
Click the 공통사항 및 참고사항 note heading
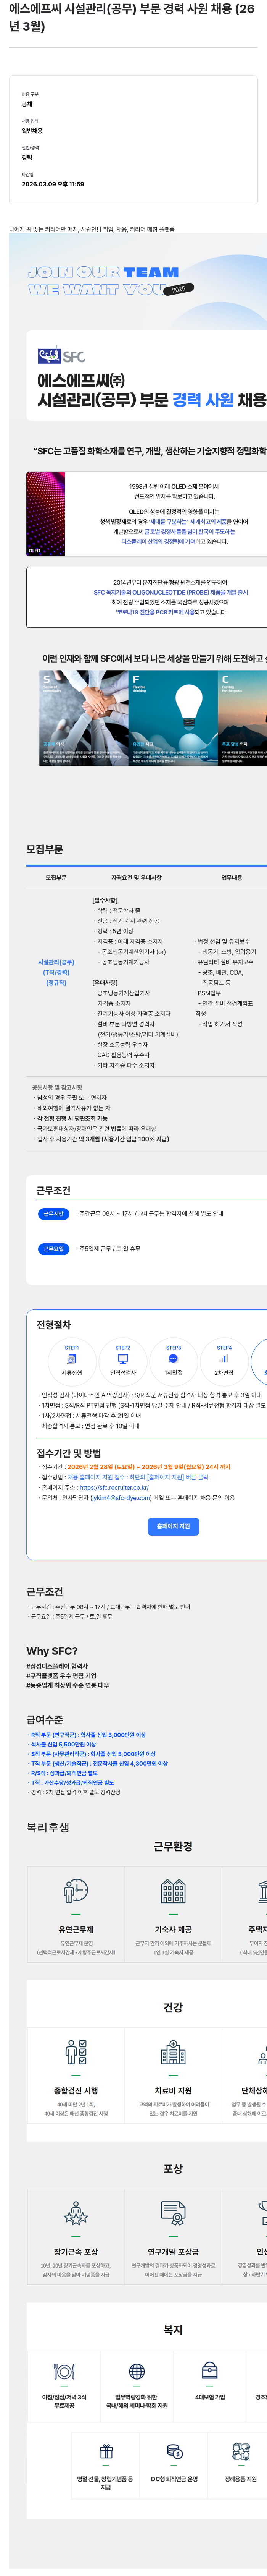[x=57, y=1087]
